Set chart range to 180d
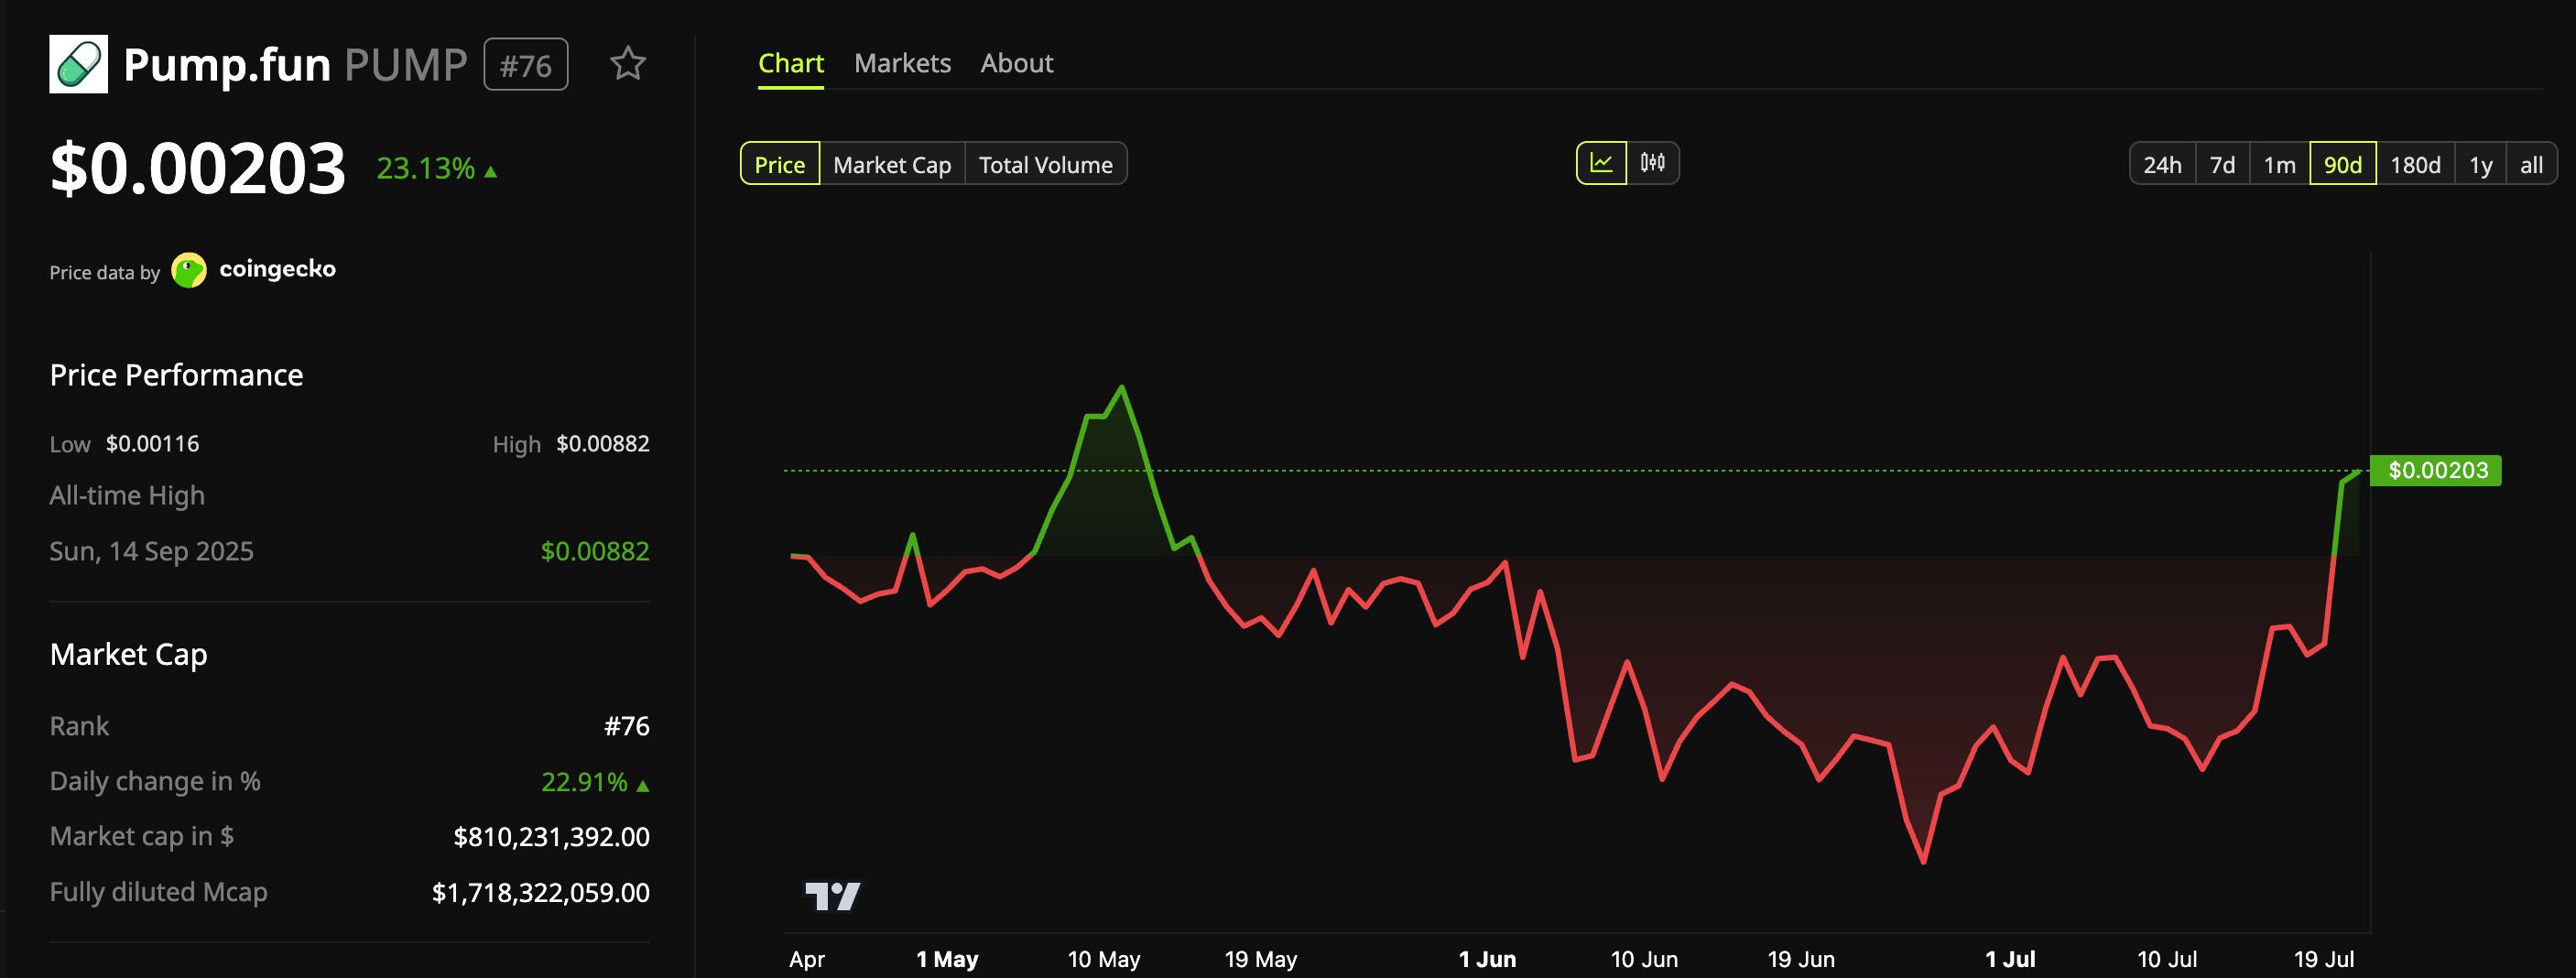Image resolution: width=2576 pixels, height=978 pixels. pyautogui.click(x=2415, y=164)
